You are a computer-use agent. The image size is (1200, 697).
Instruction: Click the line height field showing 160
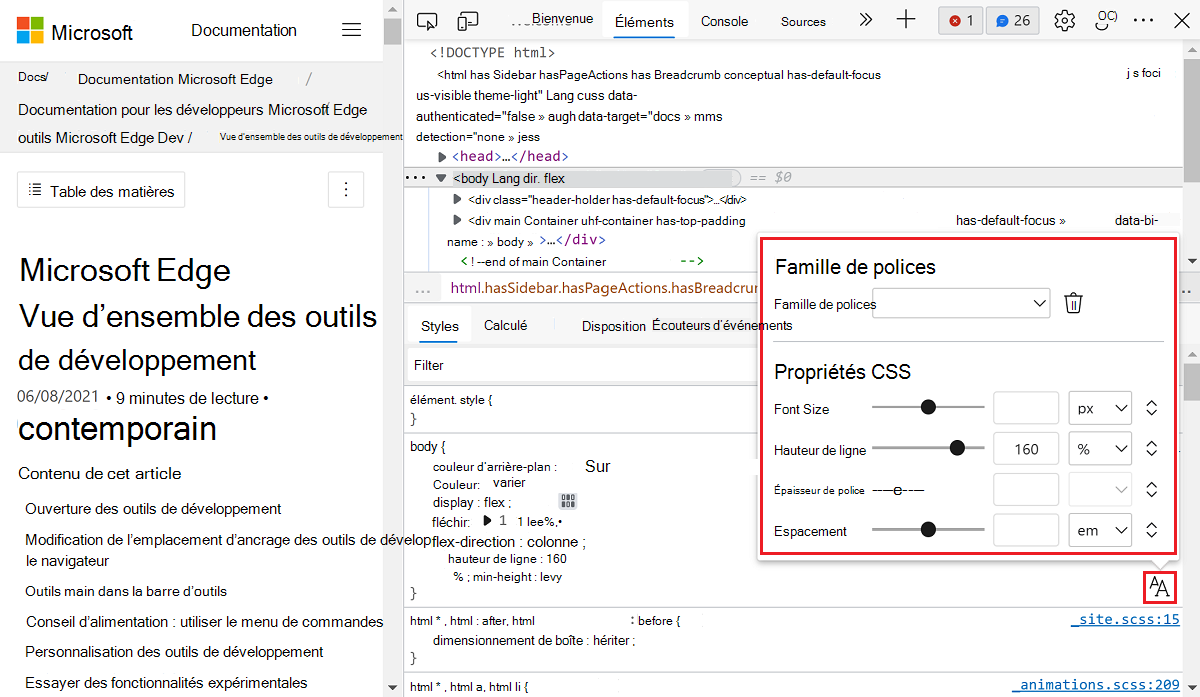tap(1026, 449)
